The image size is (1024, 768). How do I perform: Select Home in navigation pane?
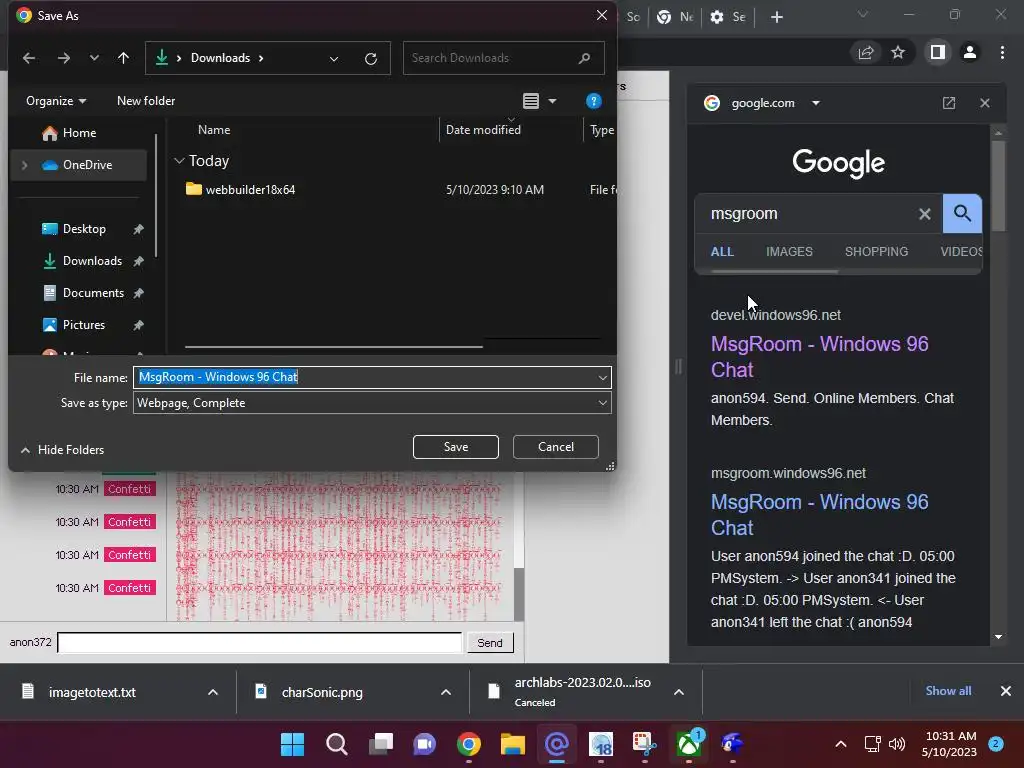[x=79, y=133]
